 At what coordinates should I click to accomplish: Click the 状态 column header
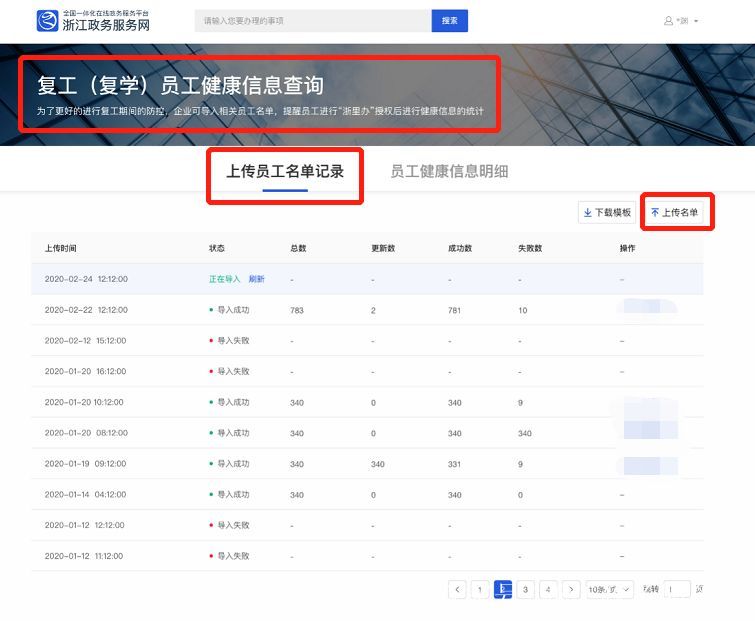coord(217,248)
